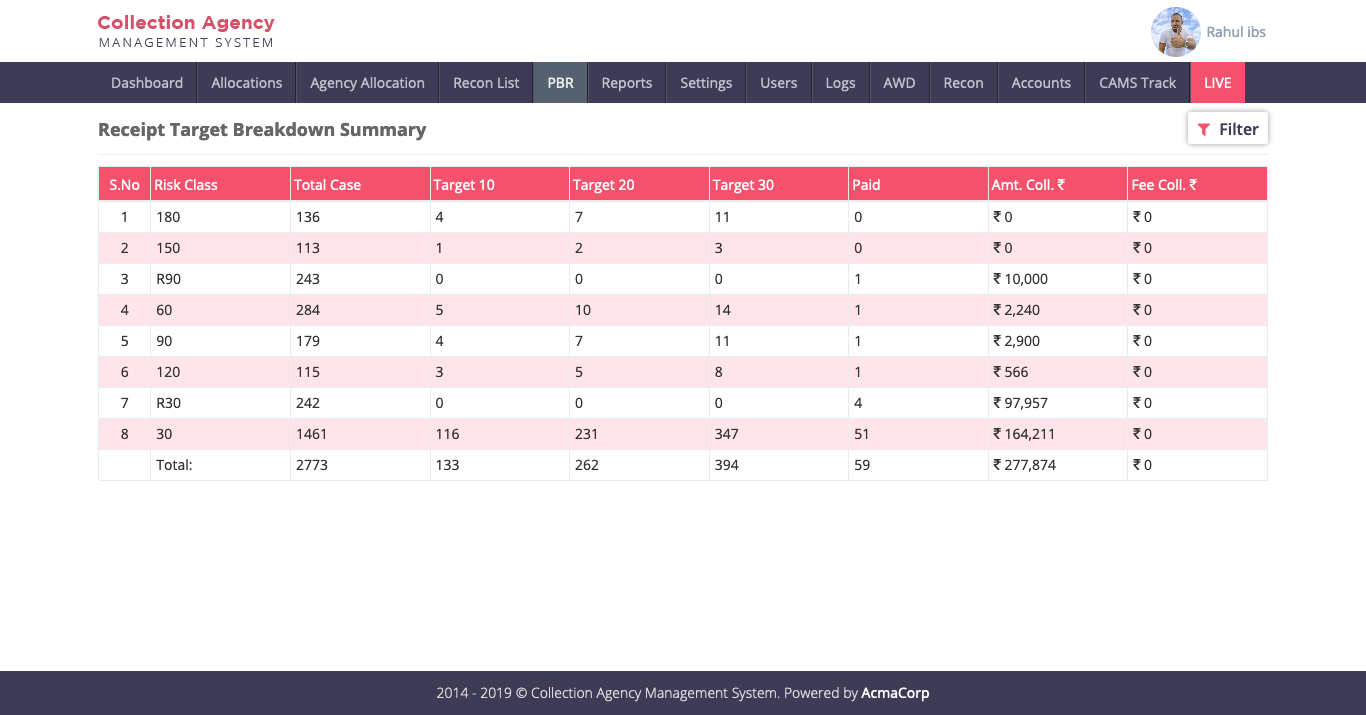Go to CAMS Track
1366x715 pixels.
coord(1137,83)
